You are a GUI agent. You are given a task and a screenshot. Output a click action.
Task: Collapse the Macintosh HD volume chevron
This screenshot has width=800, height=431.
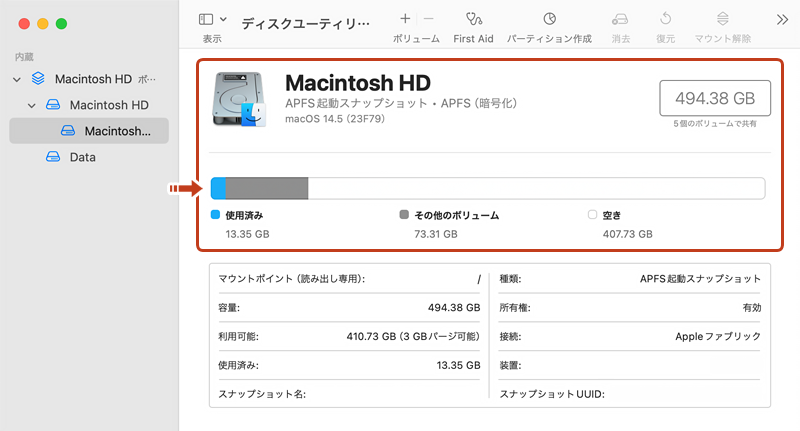point(32,106)
